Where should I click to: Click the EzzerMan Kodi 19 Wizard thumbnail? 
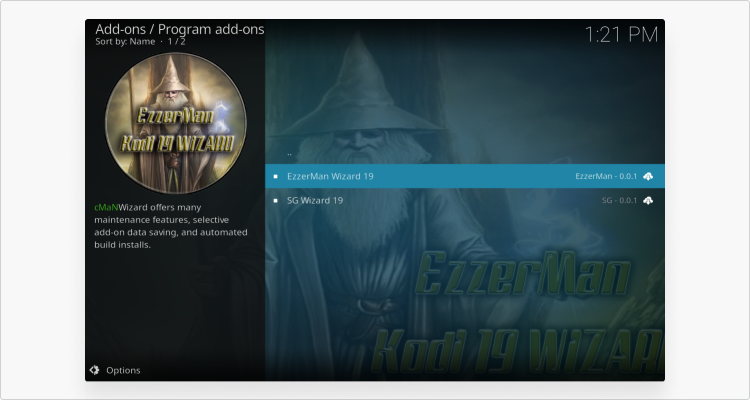[176, 123]
